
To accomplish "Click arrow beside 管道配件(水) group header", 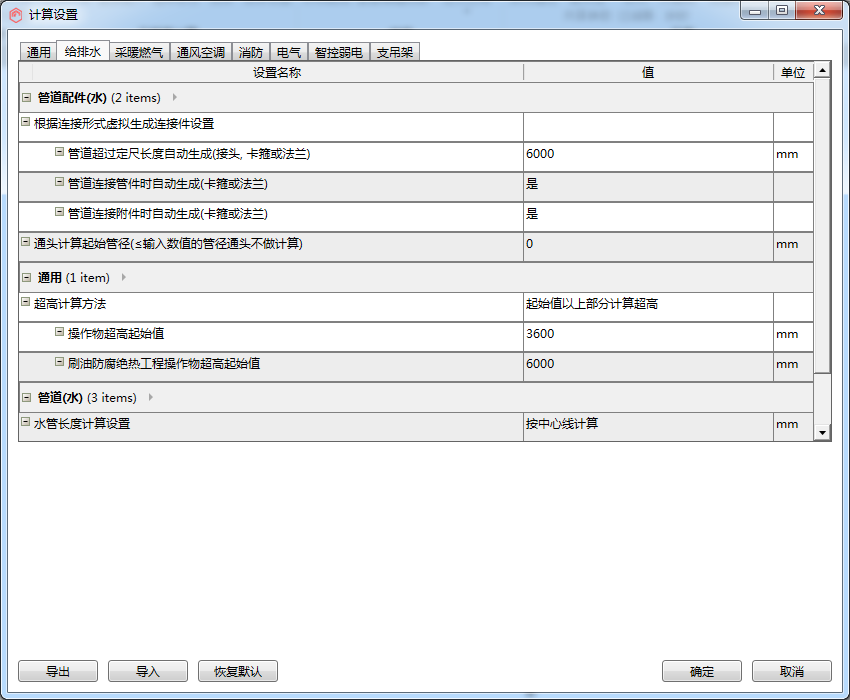I will (x=175, y=97).
